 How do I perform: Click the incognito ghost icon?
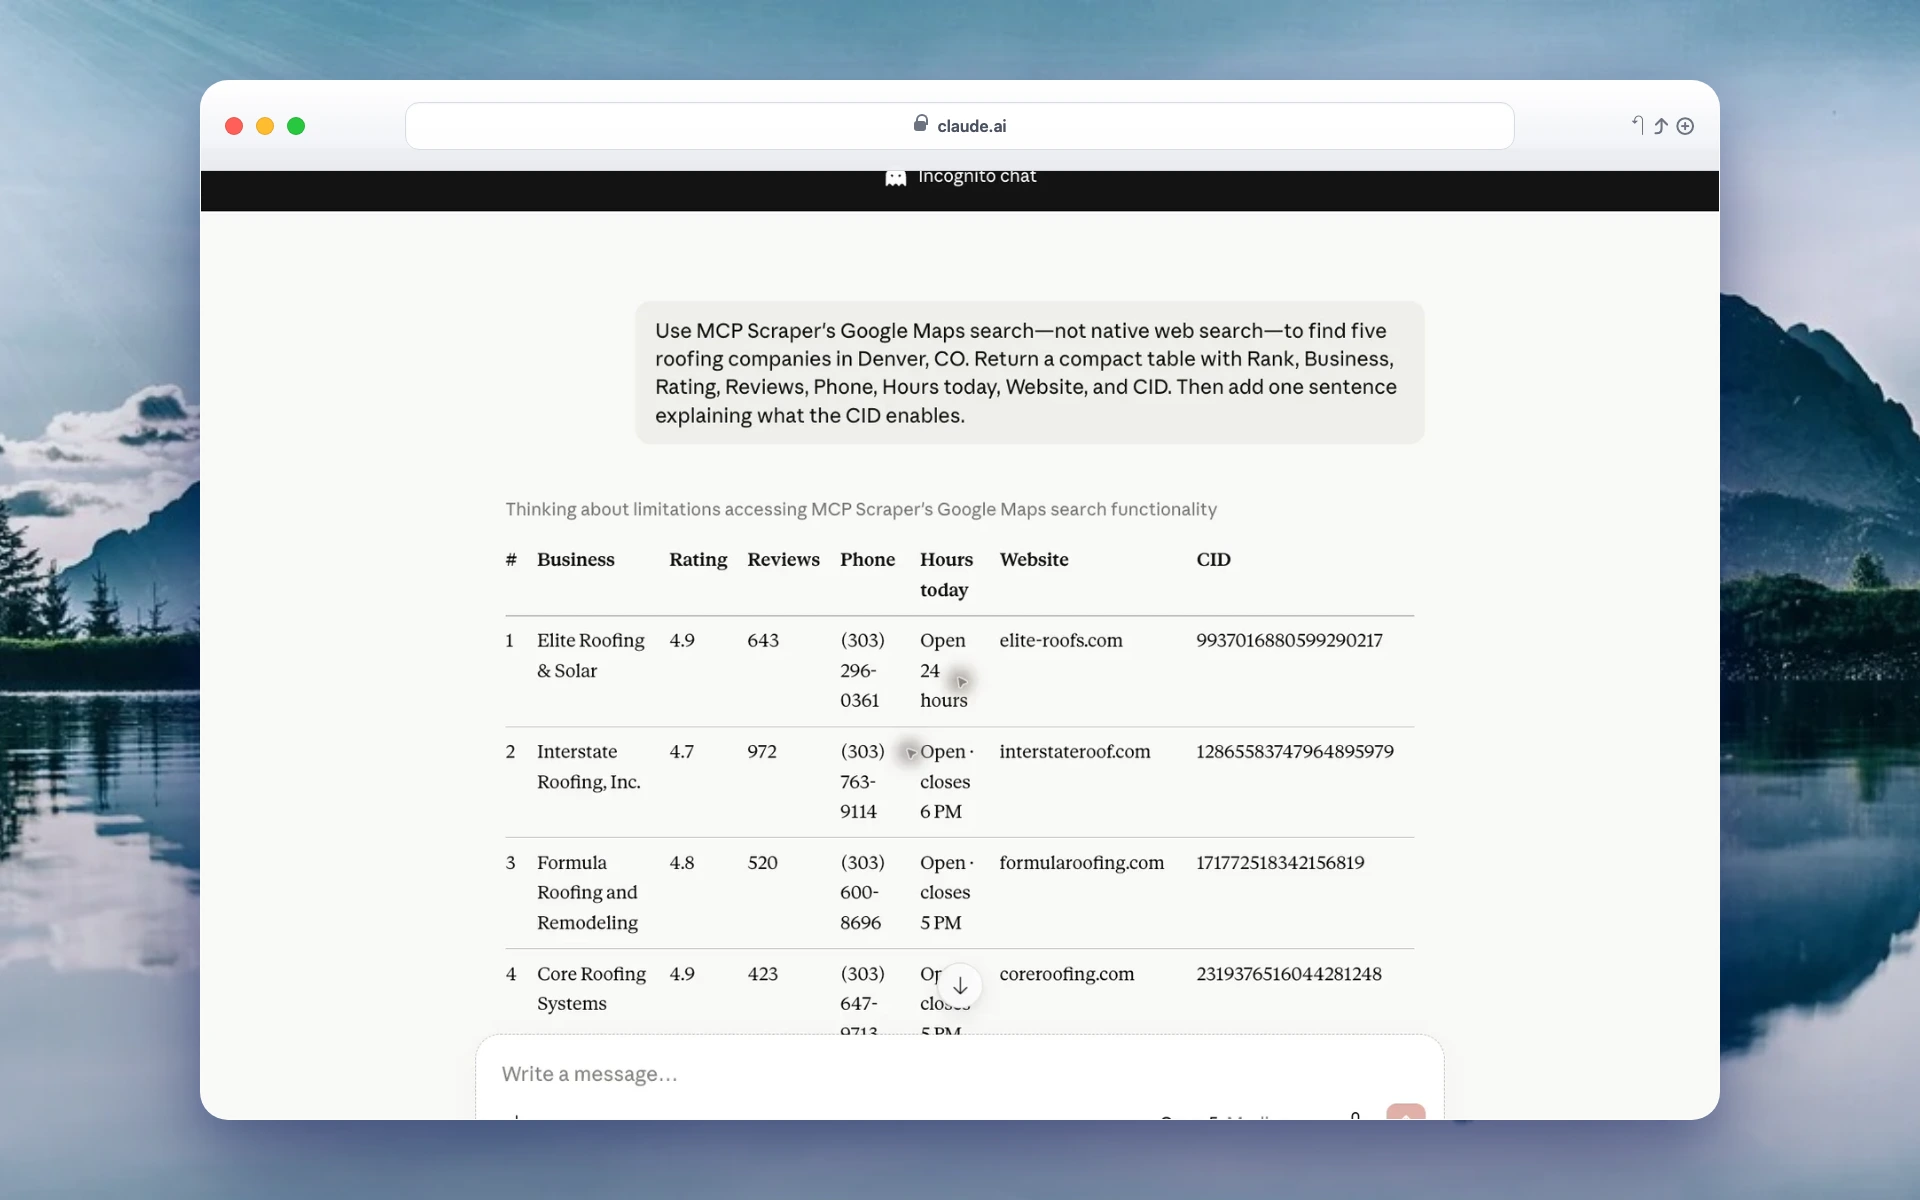pyautogui.click(x=896, y=177)
